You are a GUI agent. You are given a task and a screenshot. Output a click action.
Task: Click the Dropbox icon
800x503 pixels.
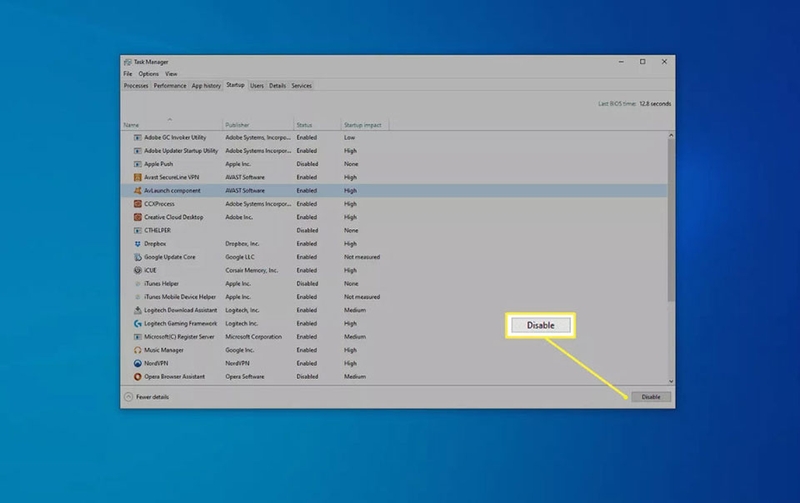point(137,244)
